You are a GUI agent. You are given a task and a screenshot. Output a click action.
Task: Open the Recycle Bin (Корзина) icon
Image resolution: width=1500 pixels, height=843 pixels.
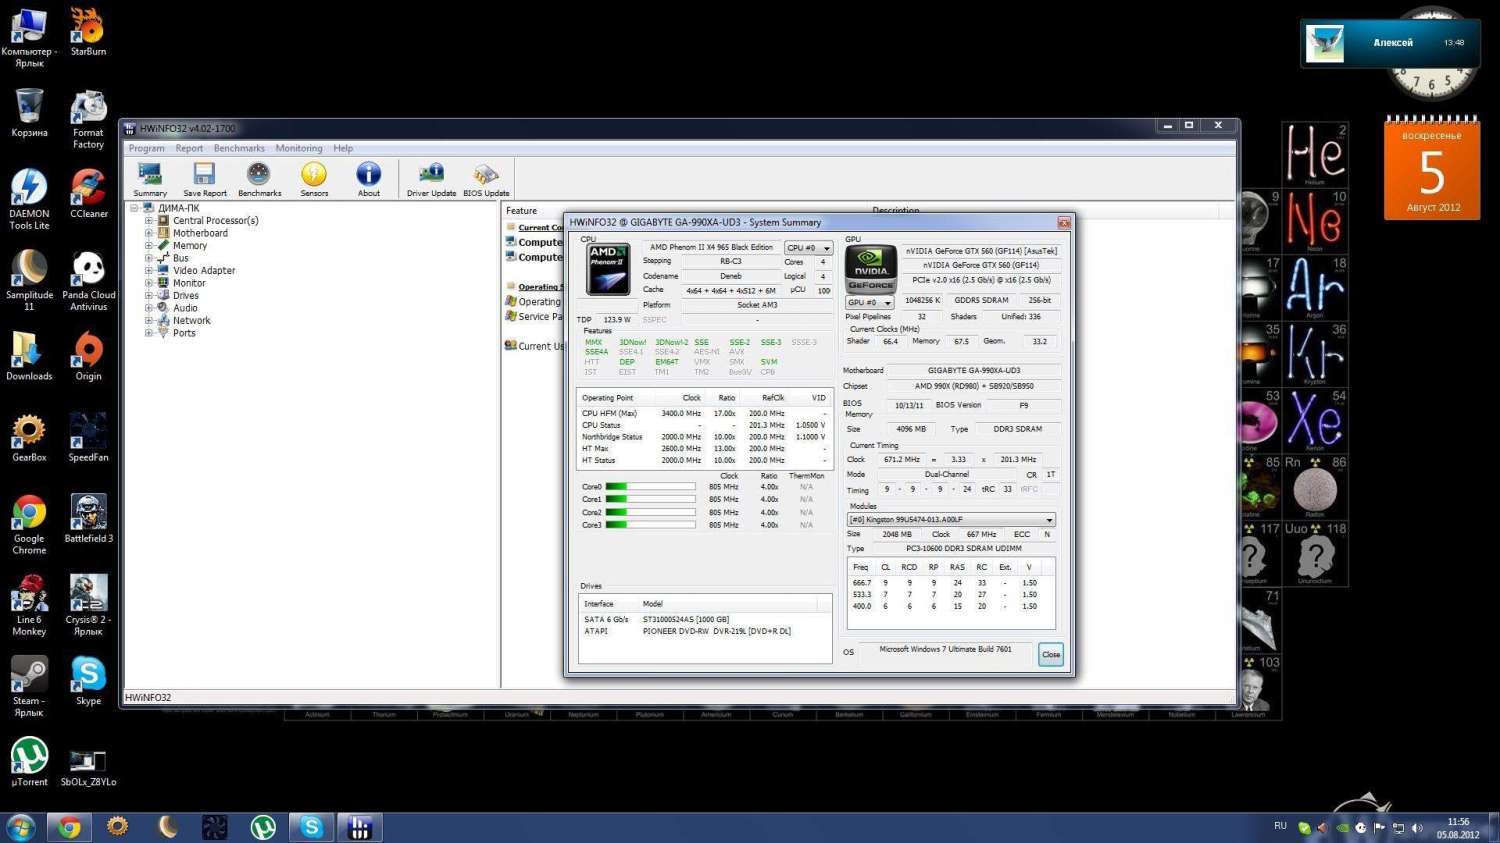29,113
